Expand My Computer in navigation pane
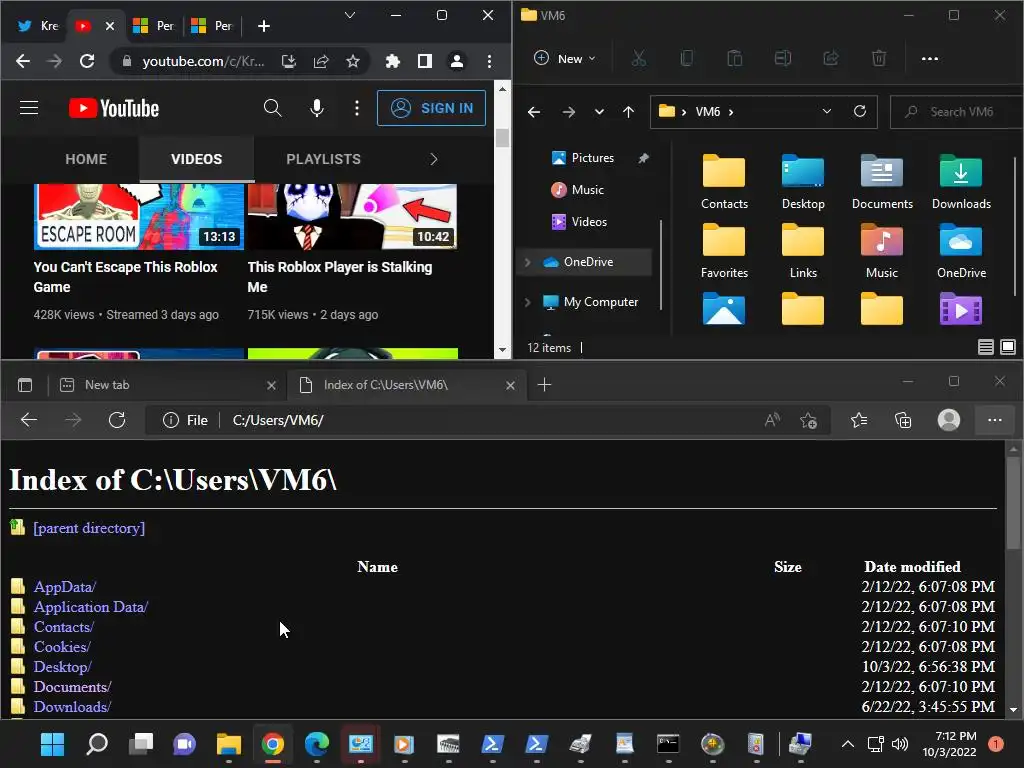This screenshot has height=768, width=1024. (x=528, y=302)
